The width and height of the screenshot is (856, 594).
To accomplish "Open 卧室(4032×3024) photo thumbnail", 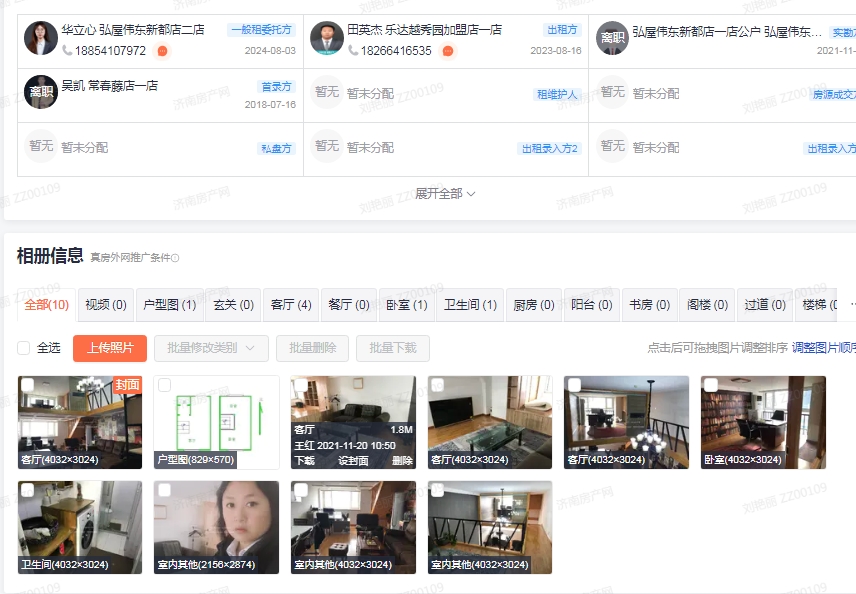I will 763,422.
